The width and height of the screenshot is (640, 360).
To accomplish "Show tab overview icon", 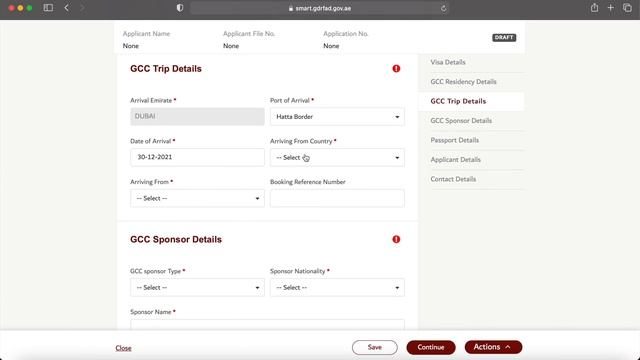I will click(627, 7).
